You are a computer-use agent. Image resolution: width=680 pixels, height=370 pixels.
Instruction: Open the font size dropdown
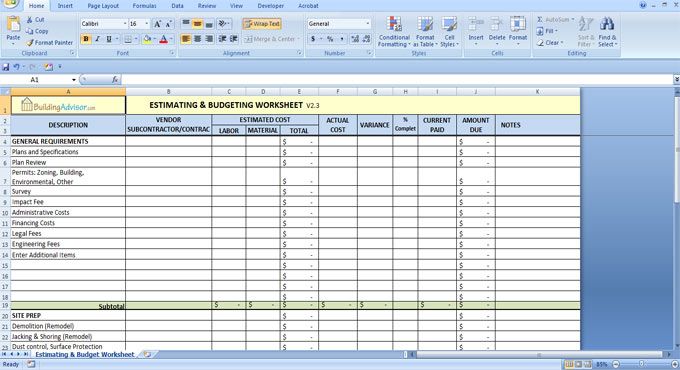click(x=147, y=24)
